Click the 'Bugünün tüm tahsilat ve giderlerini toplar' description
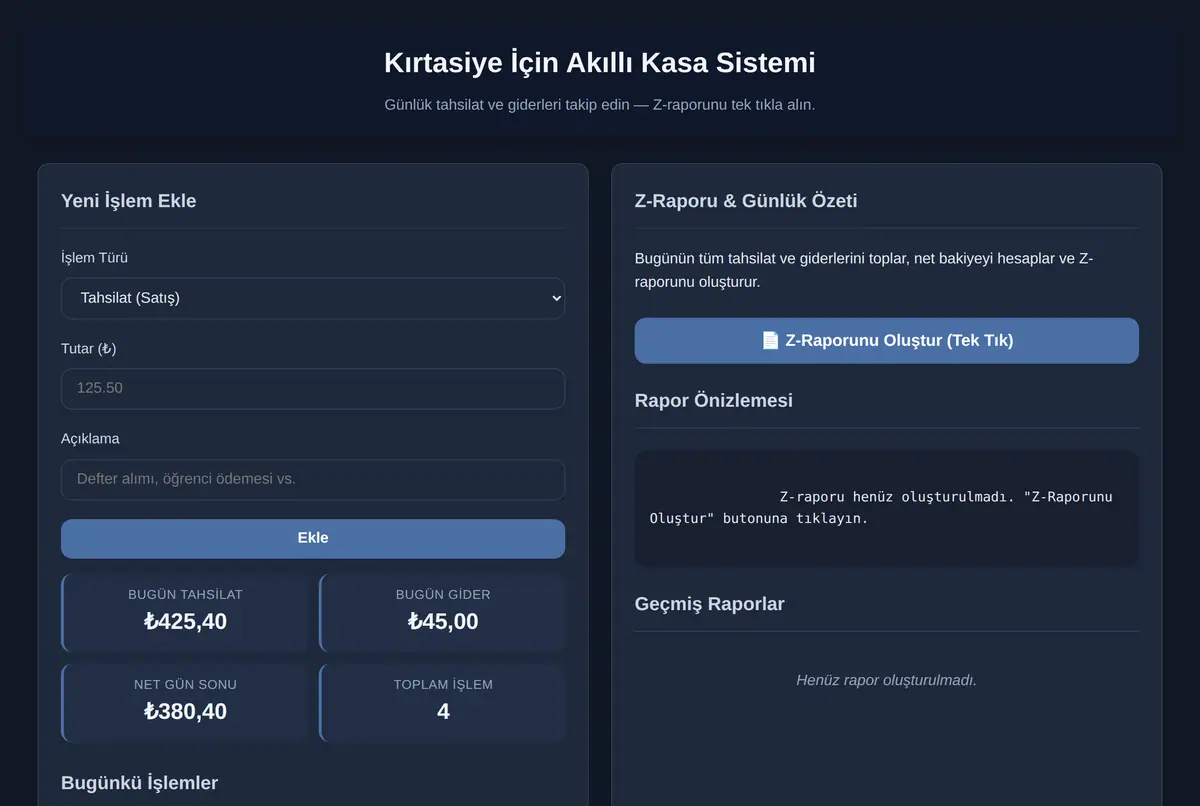 (864, 270)
